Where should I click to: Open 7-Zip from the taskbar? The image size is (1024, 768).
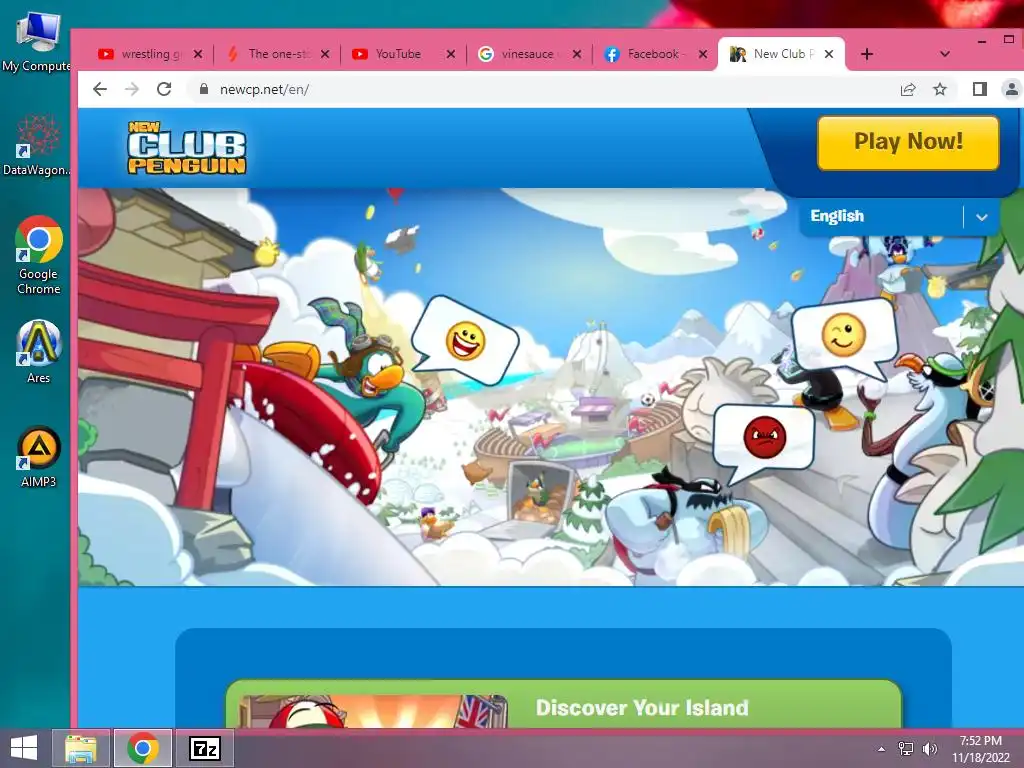pyautogui.click(x=204, y=748)
